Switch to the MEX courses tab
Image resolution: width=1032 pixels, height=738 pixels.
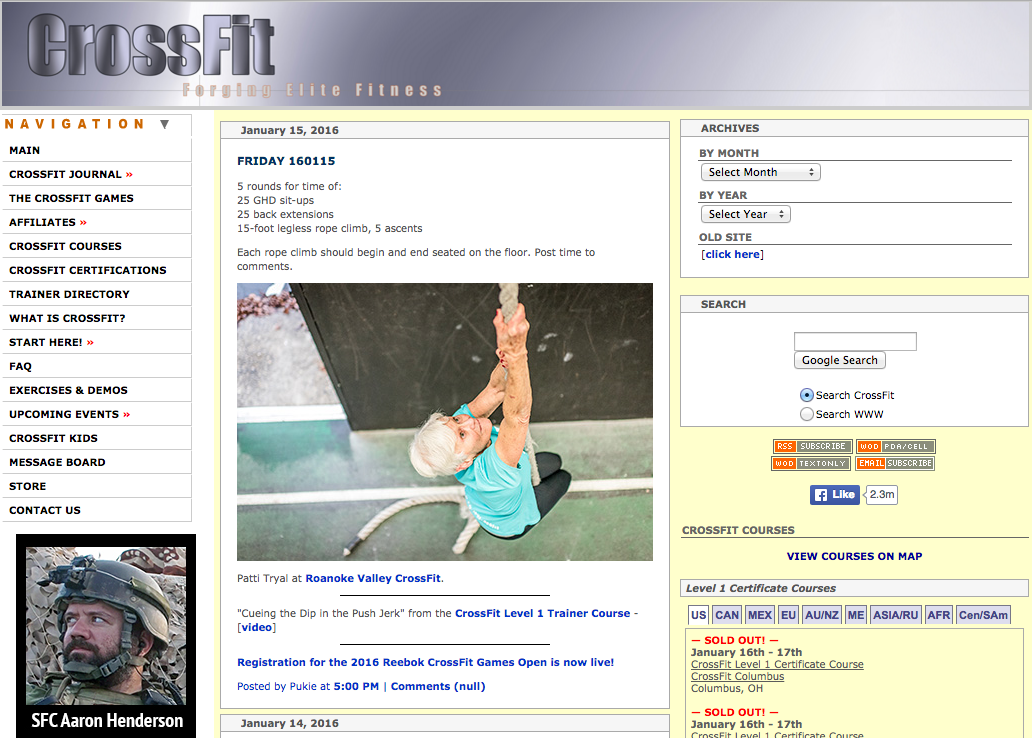[760, 615]
